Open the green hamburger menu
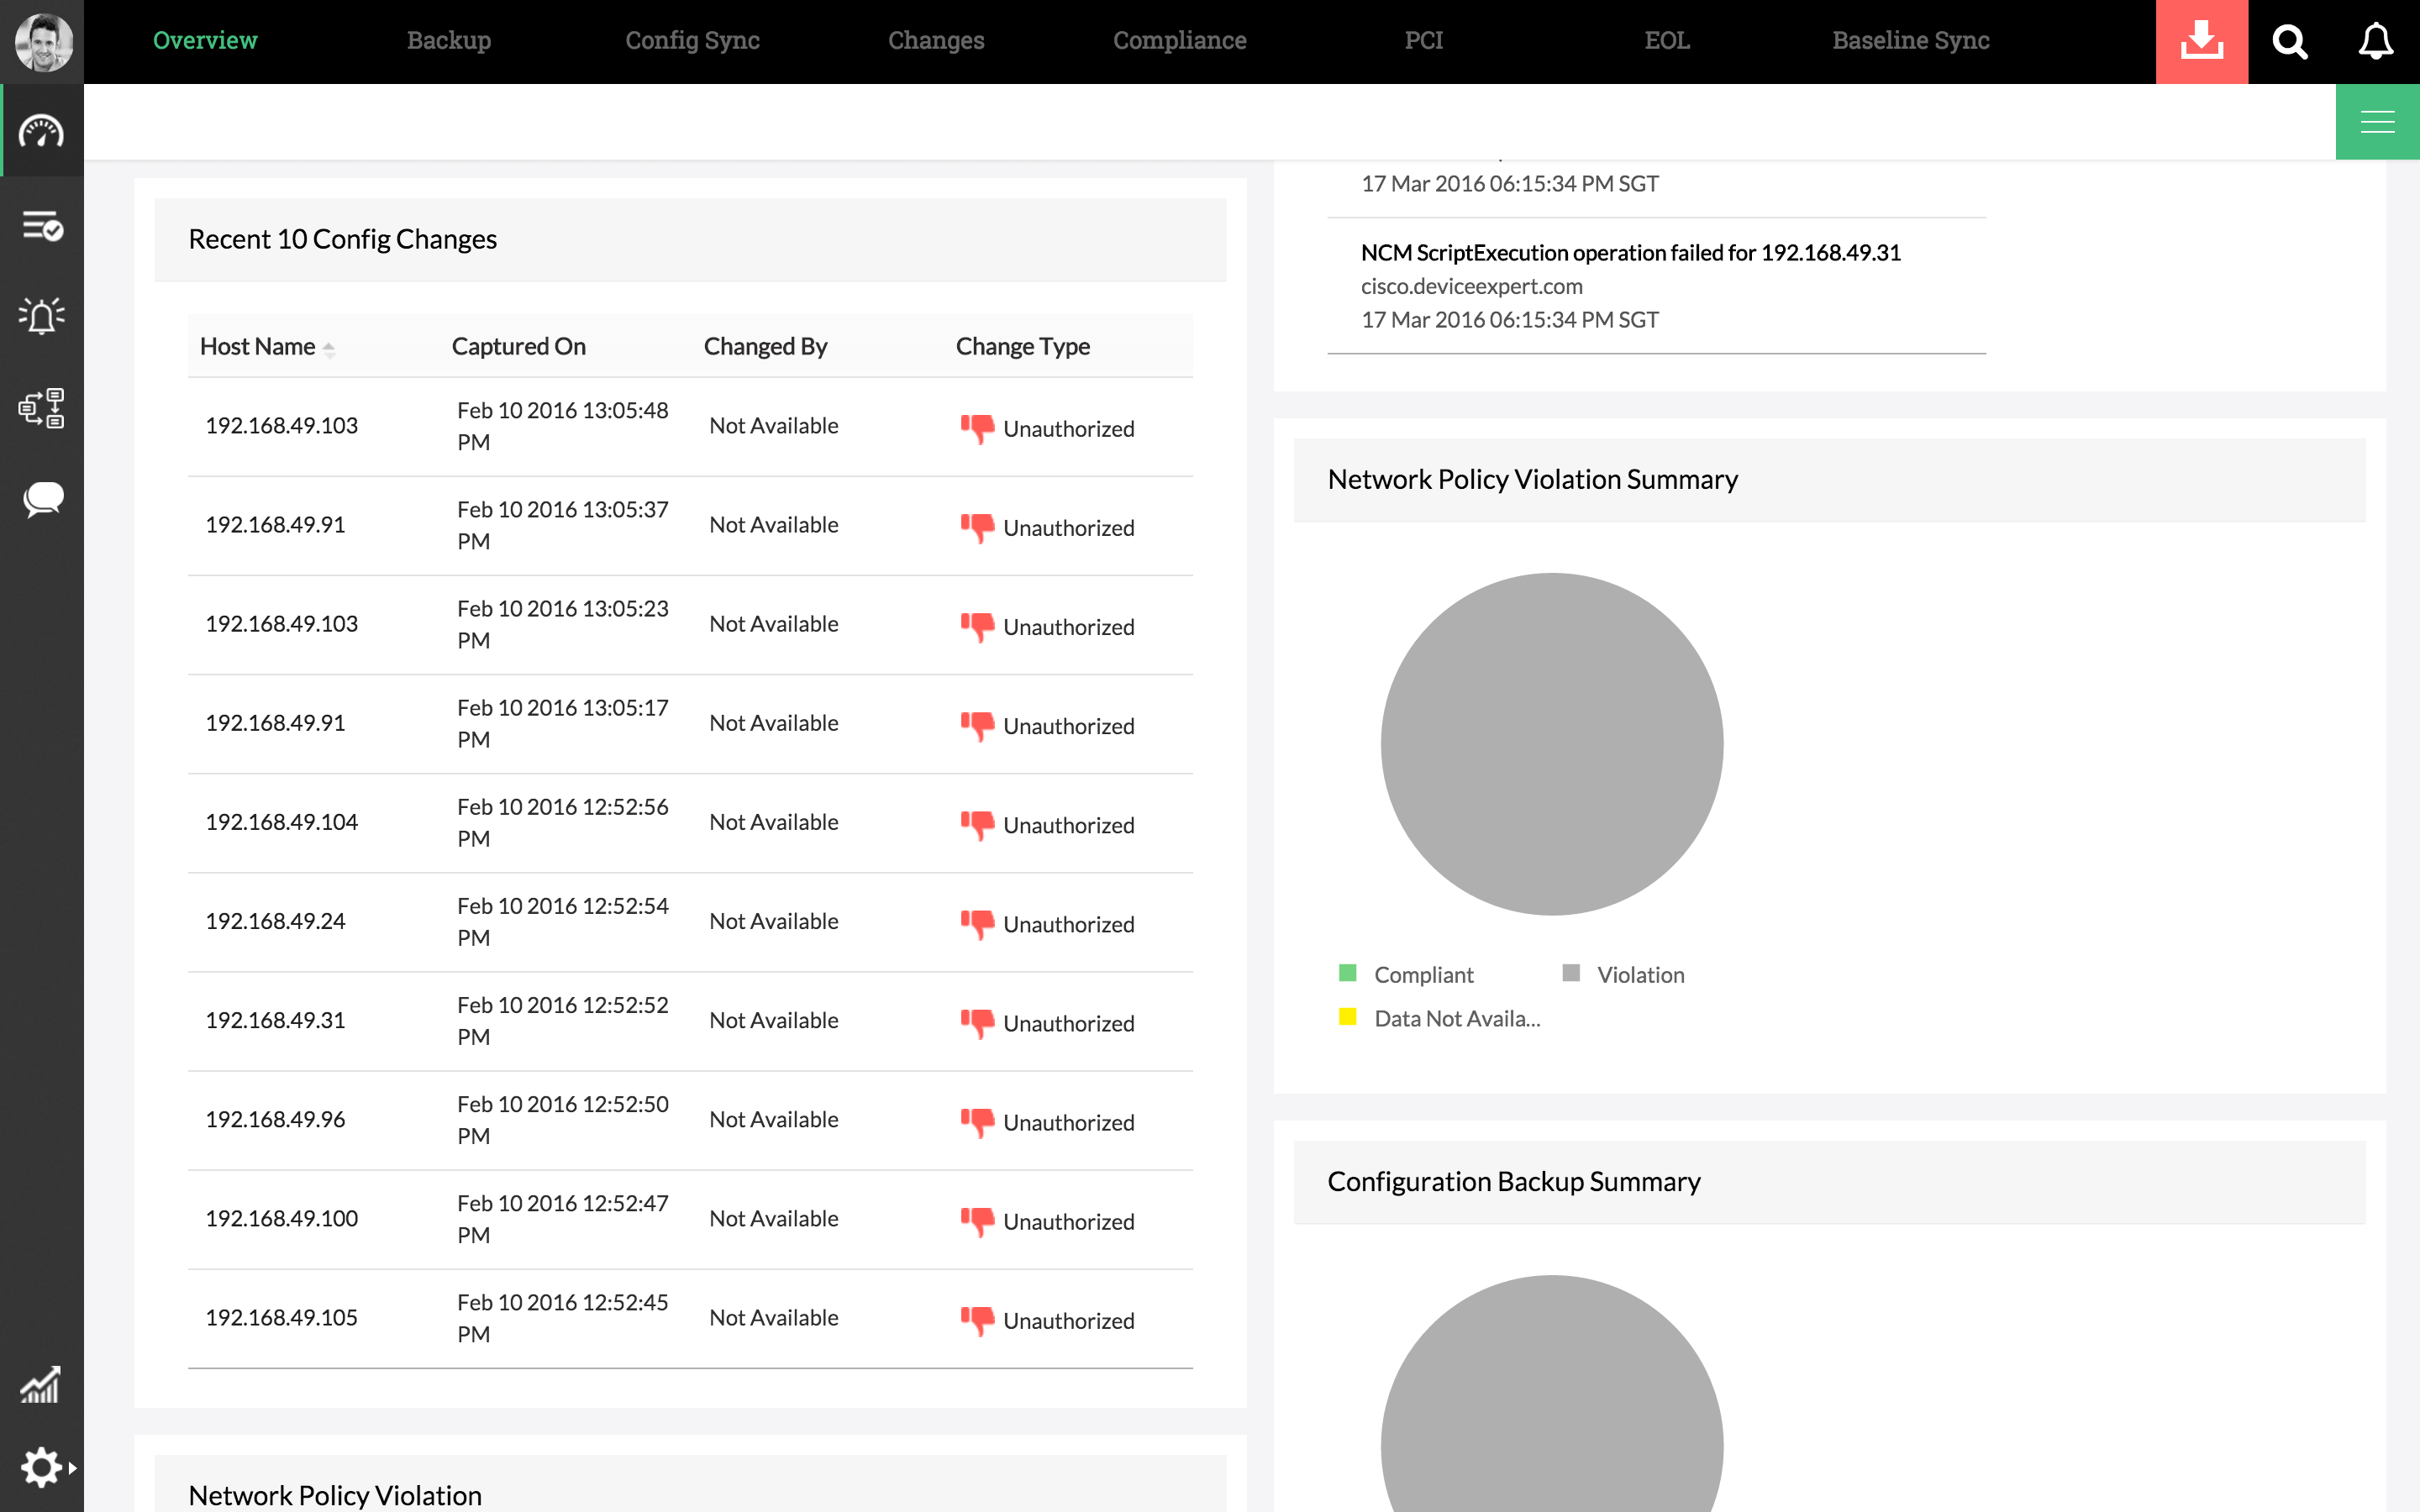This screenshot has width=2420, height=1512. pyautogui.click(x=2377, y=122)
